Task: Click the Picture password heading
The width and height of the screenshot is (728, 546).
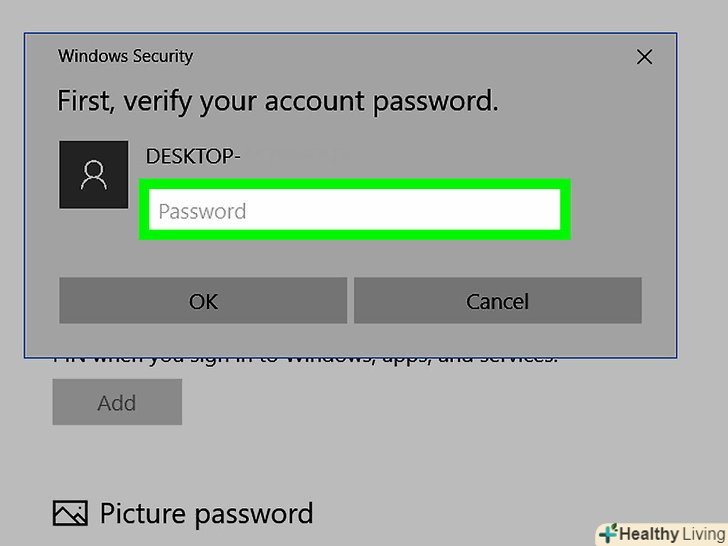Action: point(206,514)
